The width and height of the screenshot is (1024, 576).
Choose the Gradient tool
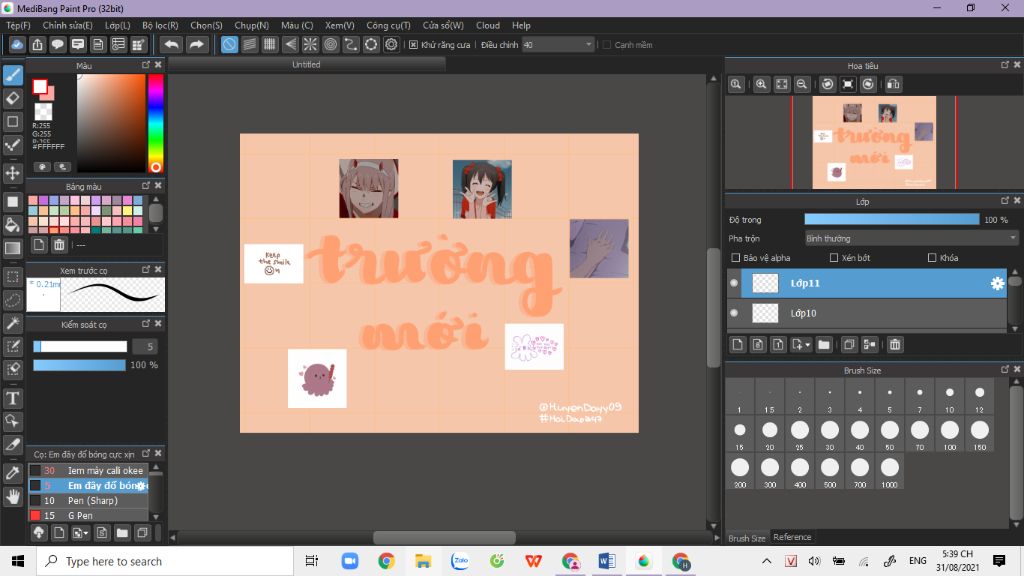(x=12, y=248)
